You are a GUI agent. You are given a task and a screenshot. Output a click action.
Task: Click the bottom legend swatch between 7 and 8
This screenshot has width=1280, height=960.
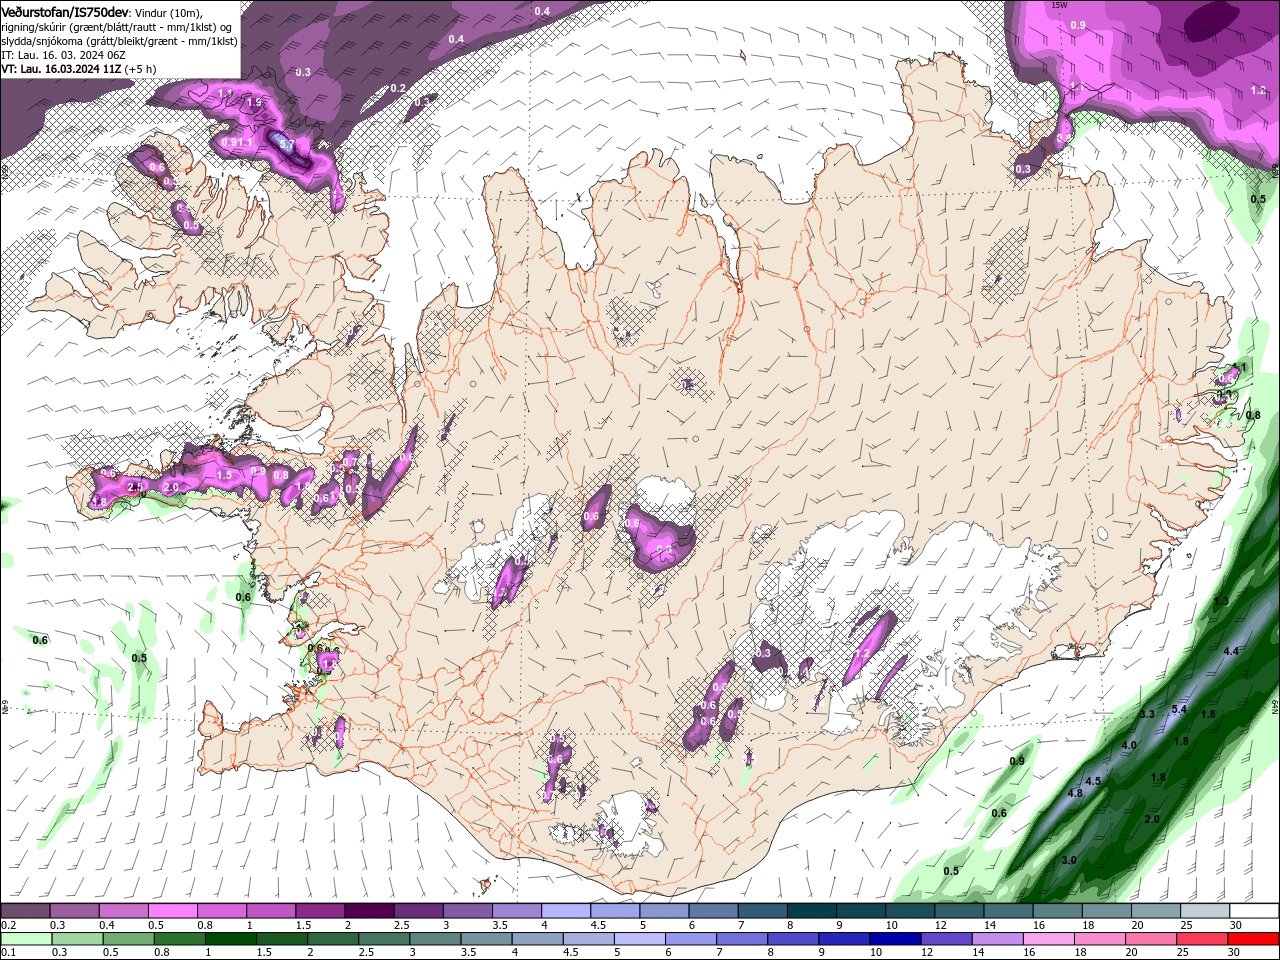point(741,939)
